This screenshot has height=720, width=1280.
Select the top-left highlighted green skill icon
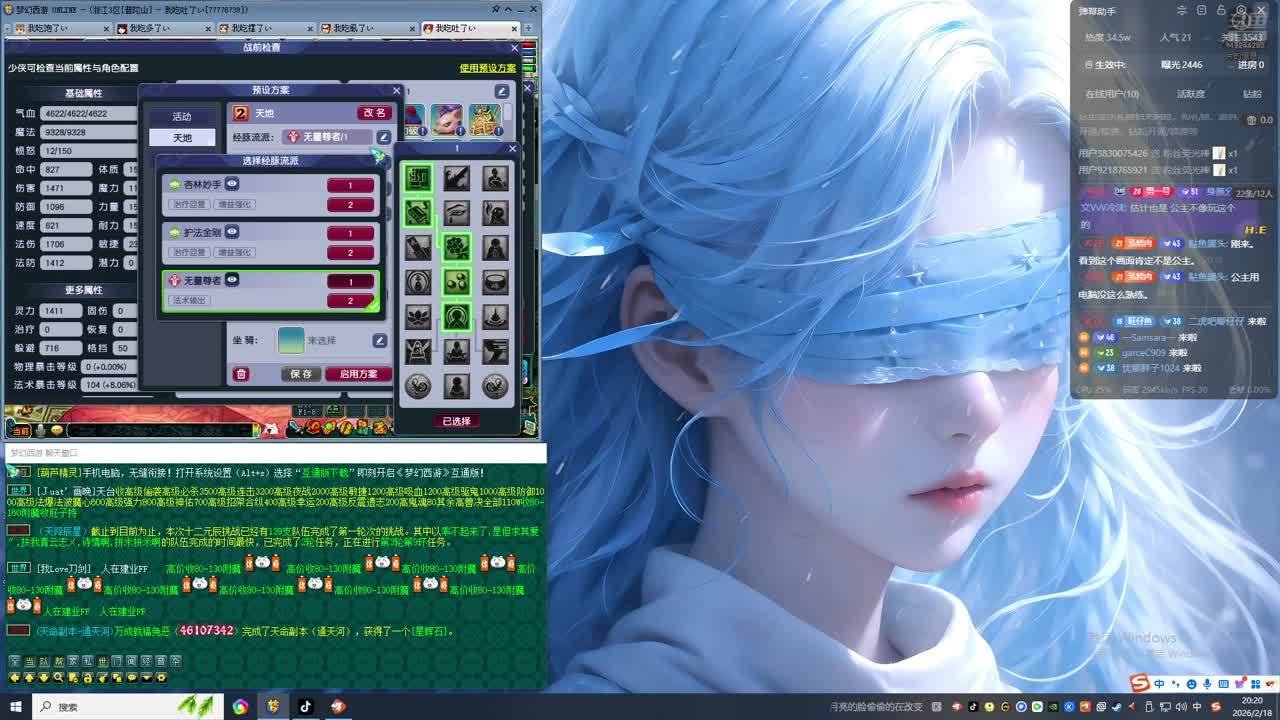[418, 178]
